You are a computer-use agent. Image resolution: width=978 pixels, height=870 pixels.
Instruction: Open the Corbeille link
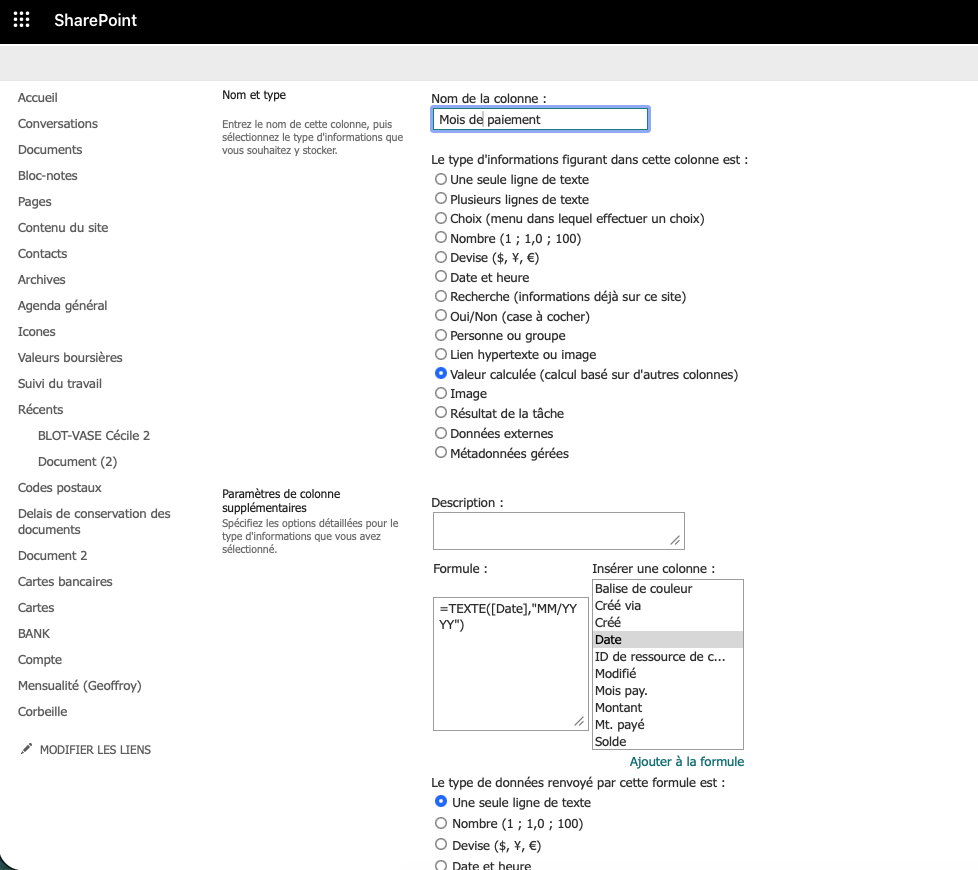click(42, 712)
